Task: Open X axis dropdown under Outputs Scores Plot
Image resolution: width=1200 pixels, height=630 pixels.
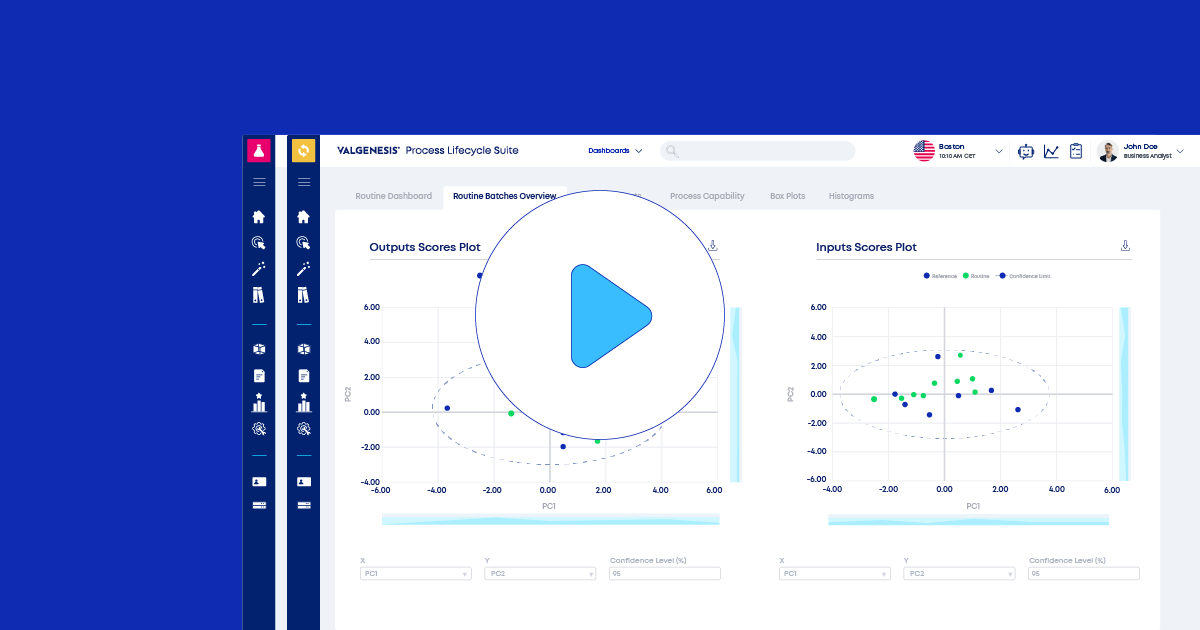Action: click(415, 574)
